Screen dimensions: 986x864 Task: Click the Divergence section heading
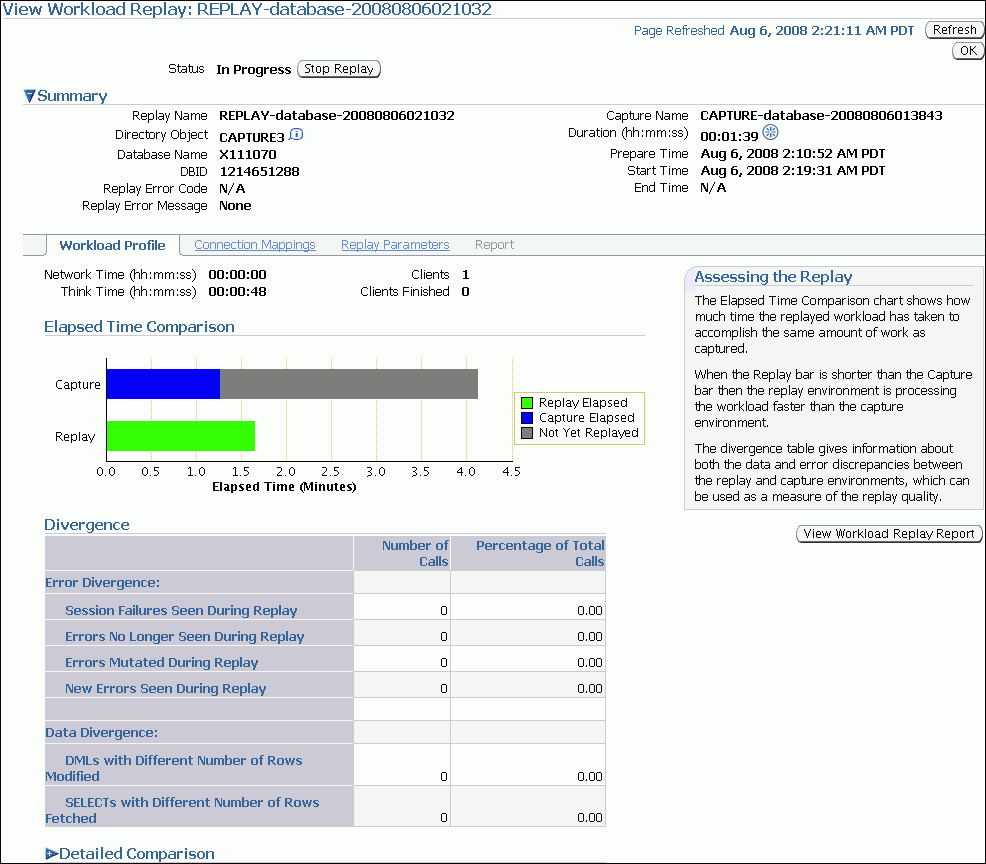coord(87,525)
